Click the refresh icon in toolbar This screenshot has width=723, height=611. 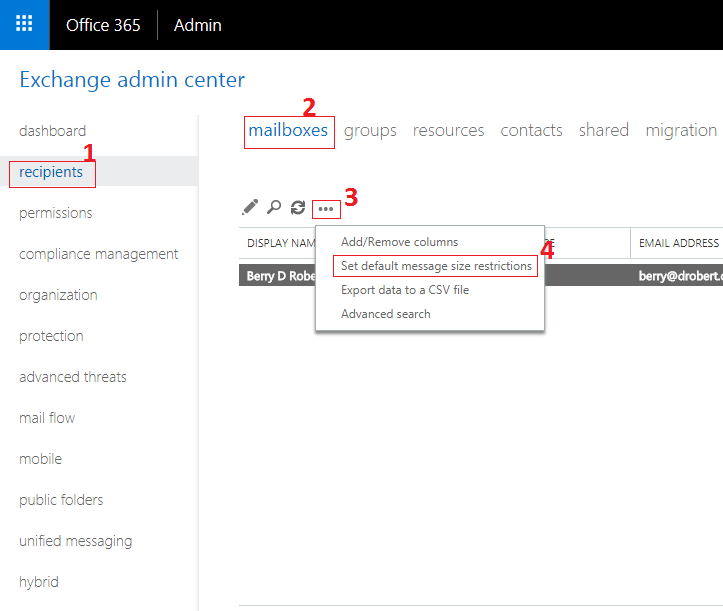(298, 208)
